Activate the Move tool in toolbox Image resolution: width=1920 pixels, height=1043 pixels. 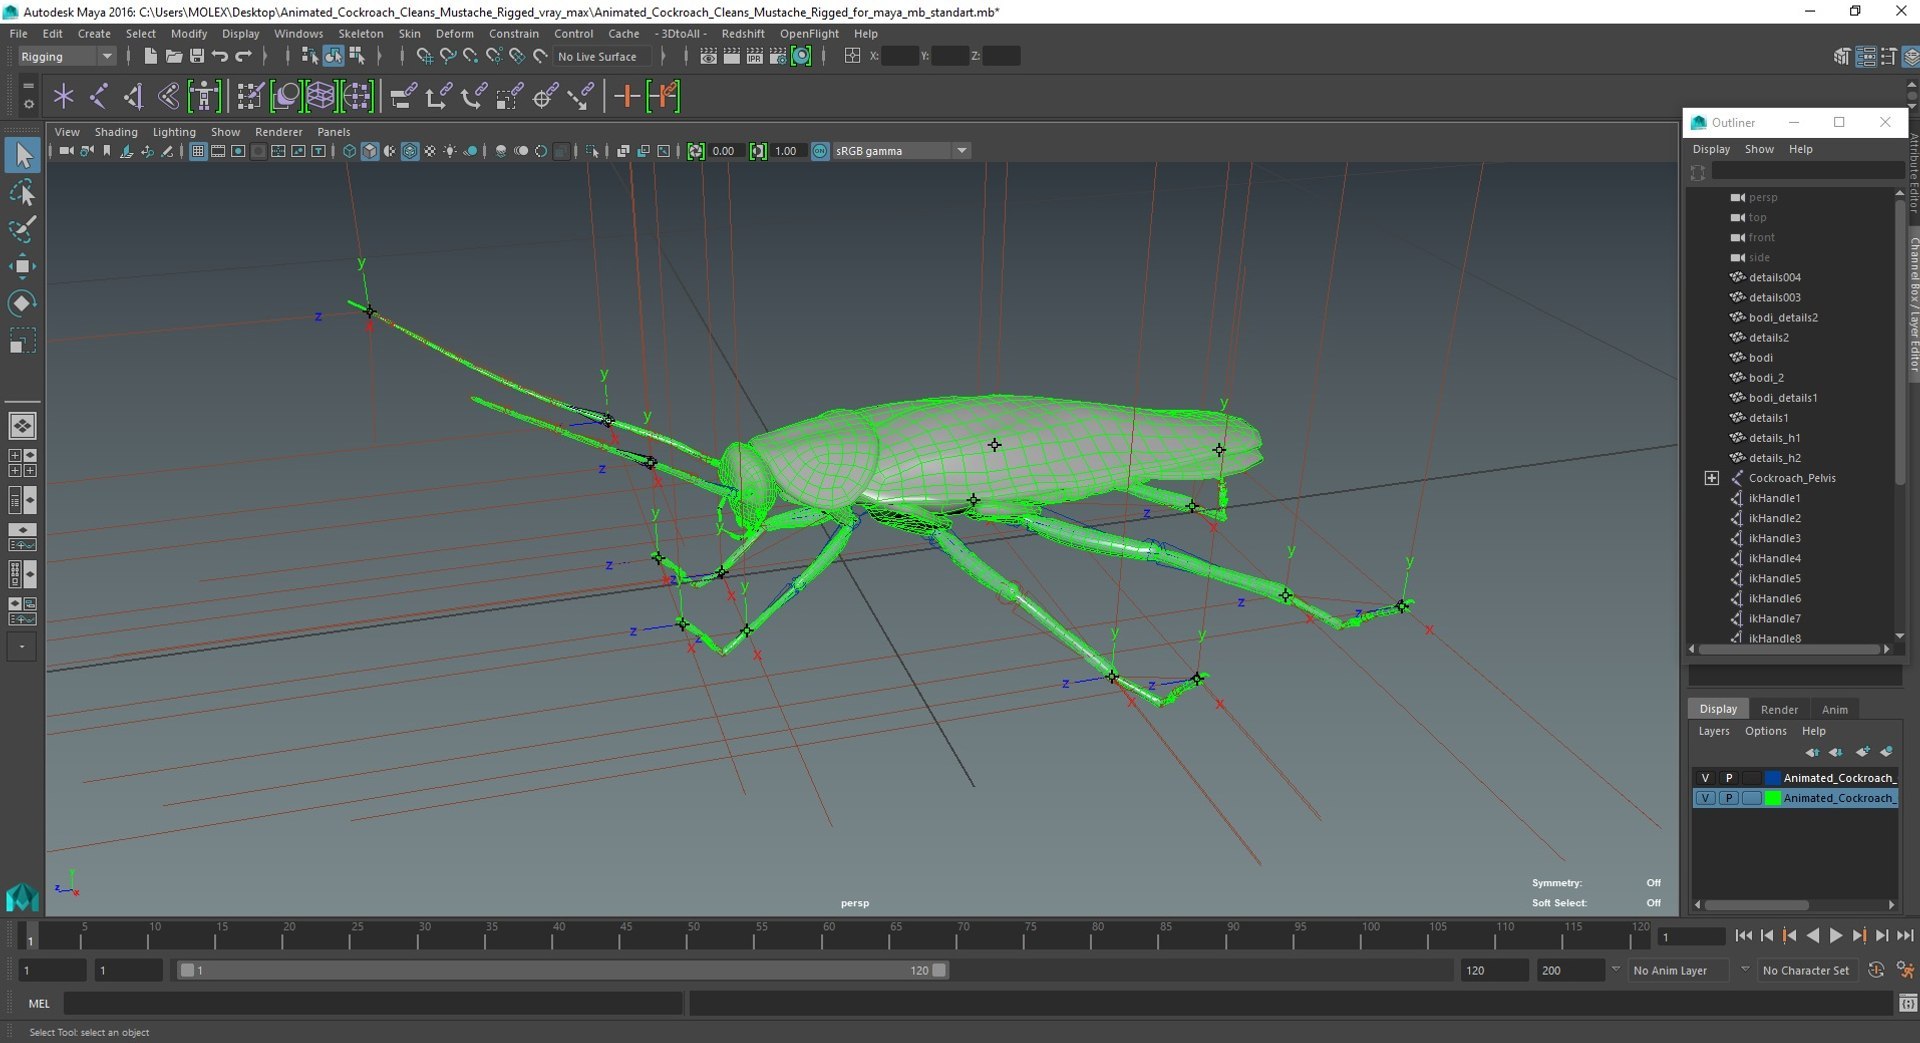coord(22,266)
